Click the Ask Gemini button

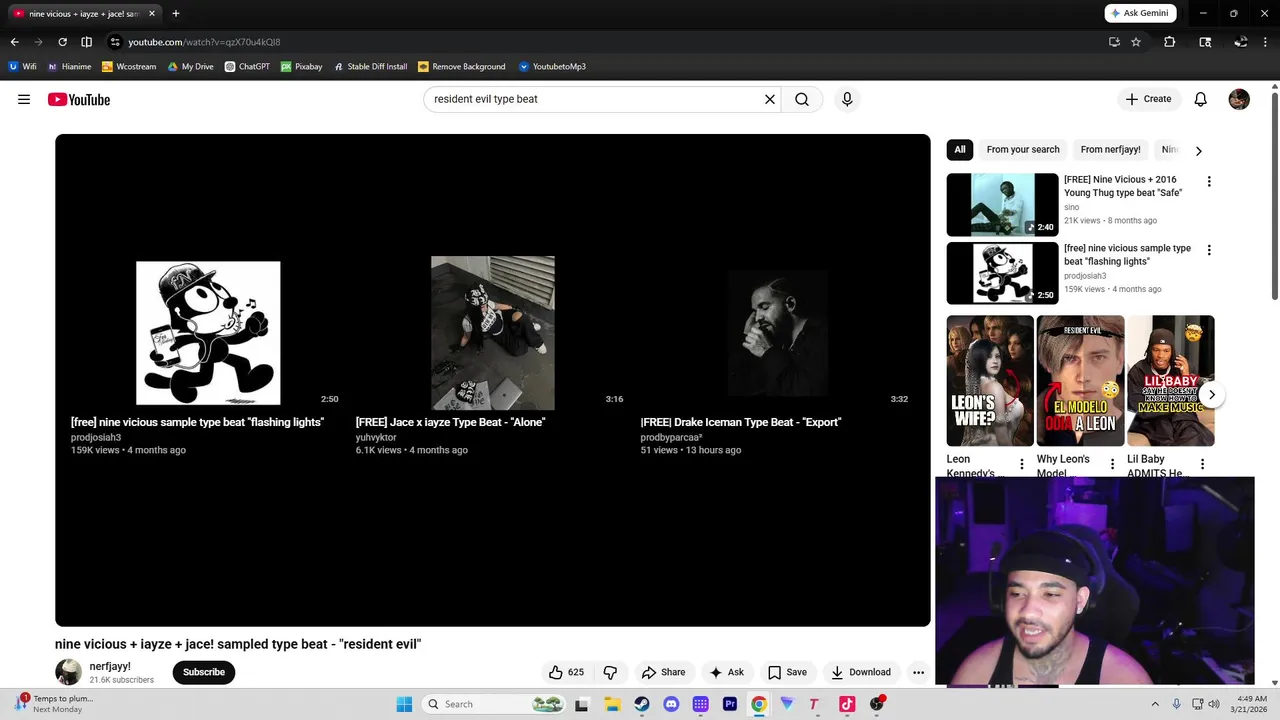tap(1140, 13)
